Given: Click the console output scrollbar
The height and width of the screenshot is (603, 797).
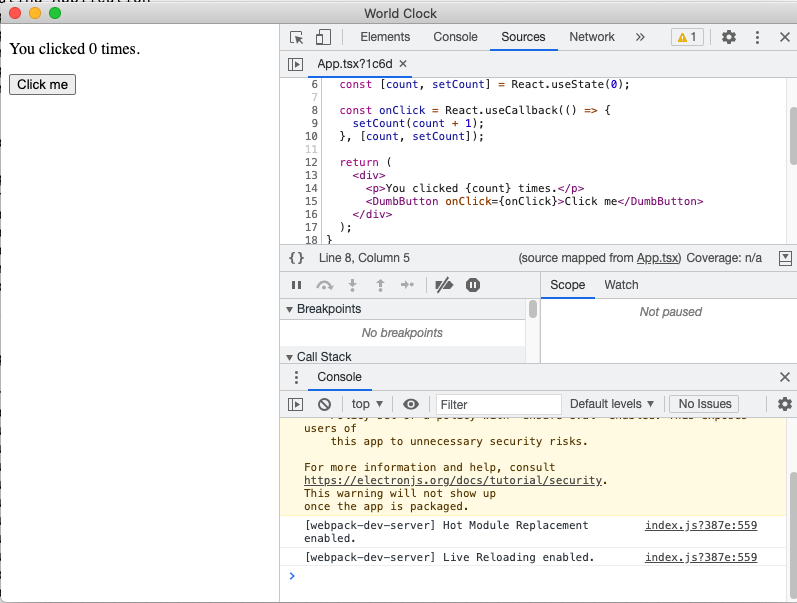Looking at the screenshot, I should [793, 535].
